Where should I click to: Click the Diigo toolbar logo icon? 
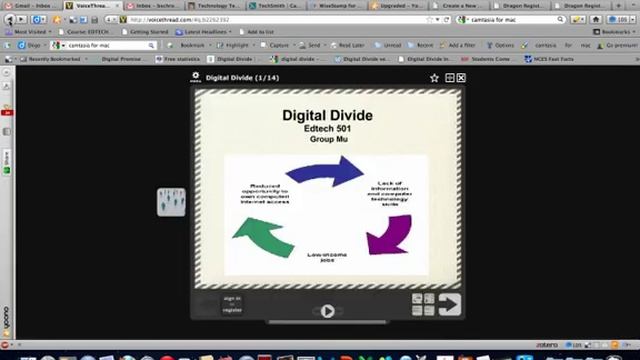click(x=22, y=45)
